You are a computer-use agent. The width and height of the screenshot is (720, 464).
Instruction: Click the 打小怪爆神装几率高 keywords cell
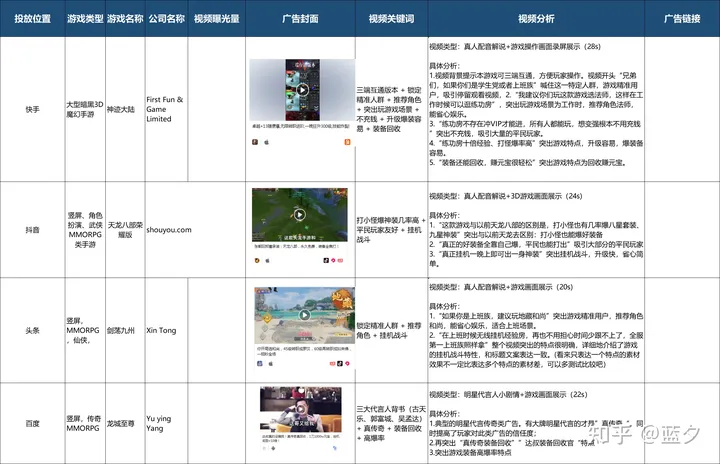391,230
